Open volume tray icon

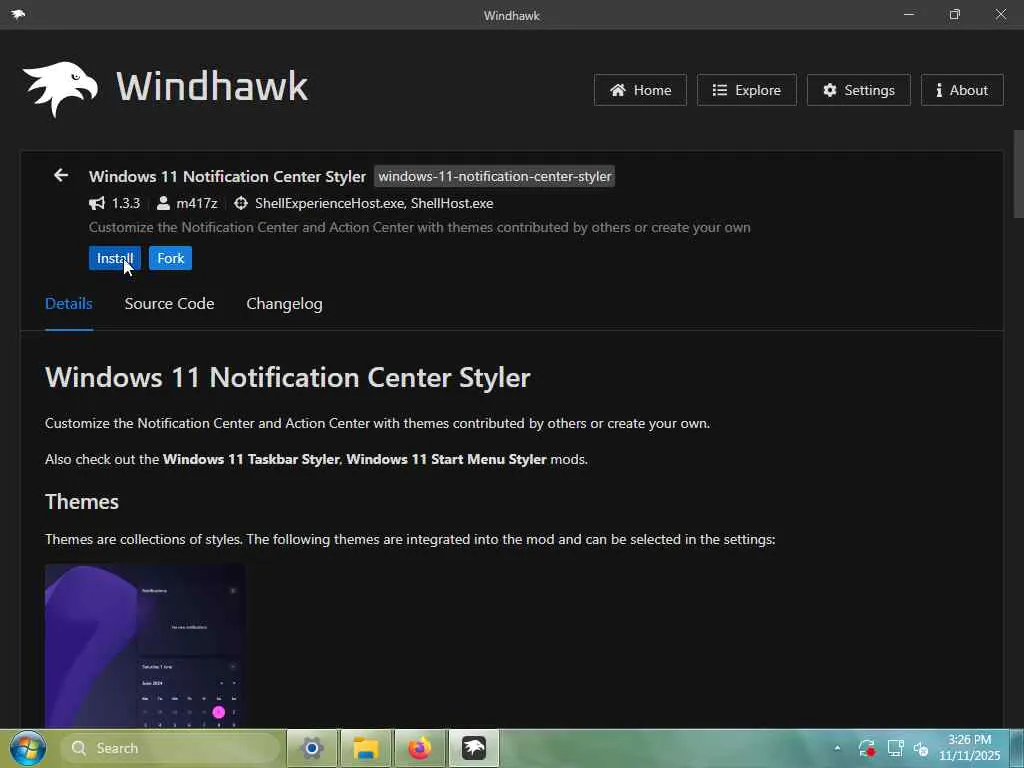[x=921, y=748]
